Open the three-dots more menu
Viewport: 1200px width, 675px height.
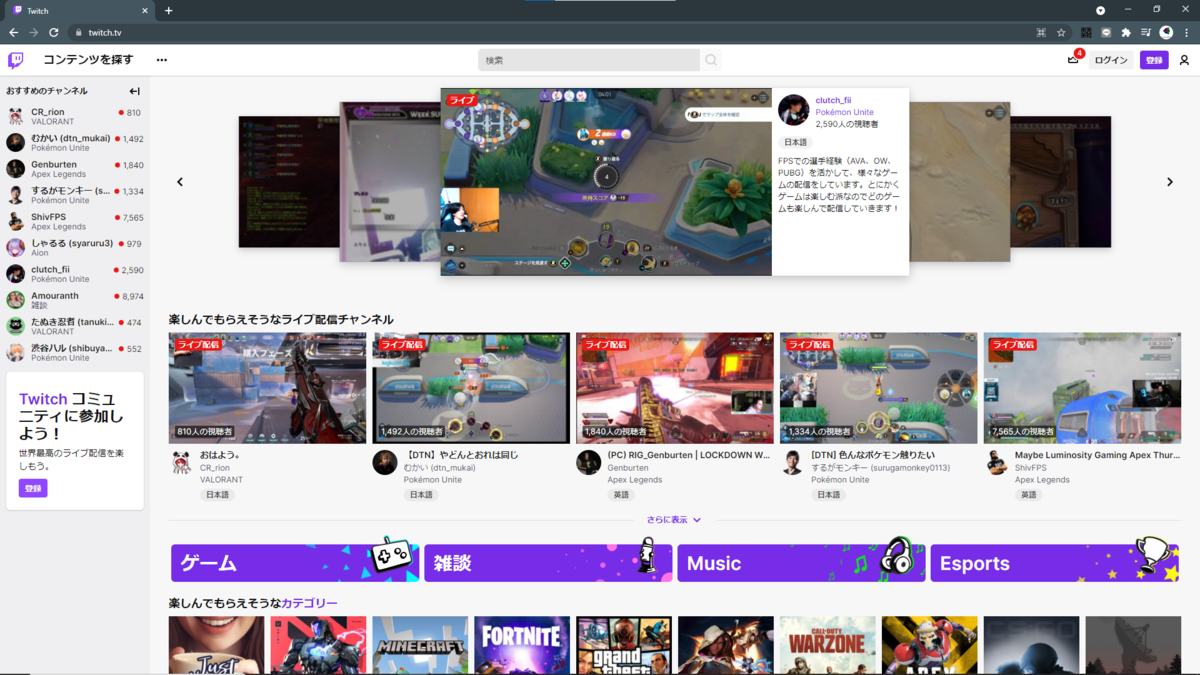tap(162, 60)
